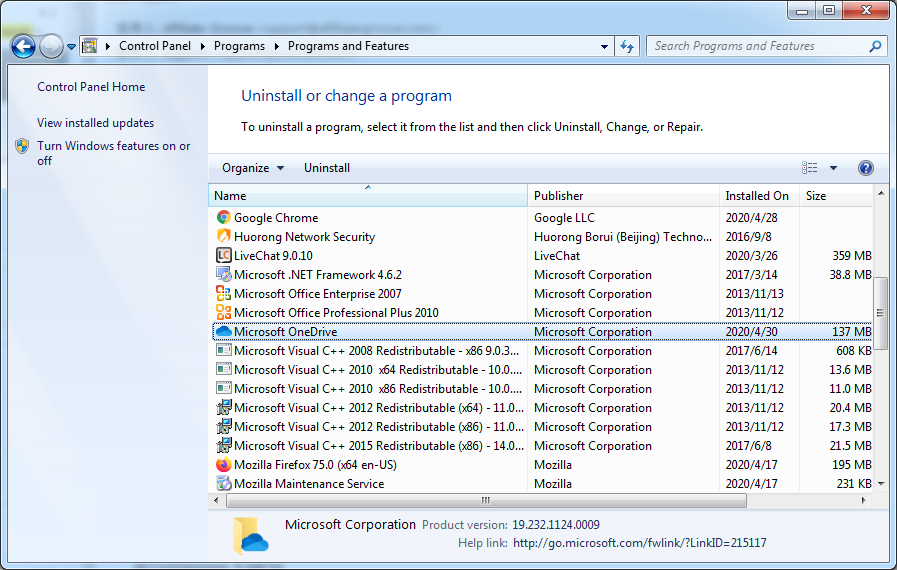The width and height of the screenshot is (897, 570).
Task: Open the recent pages dropdown arrow
Action: [x=72, y=47]
